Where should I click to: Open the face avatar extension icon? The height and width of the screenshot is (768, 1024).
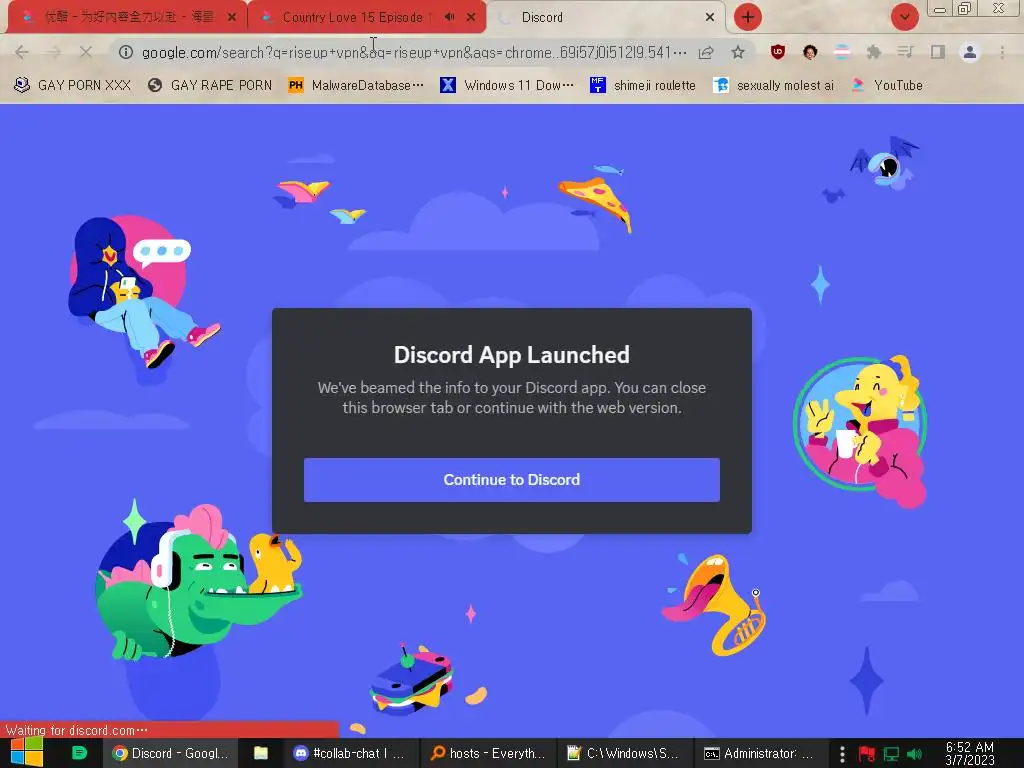pyautogui.click(x=810, y=52)
